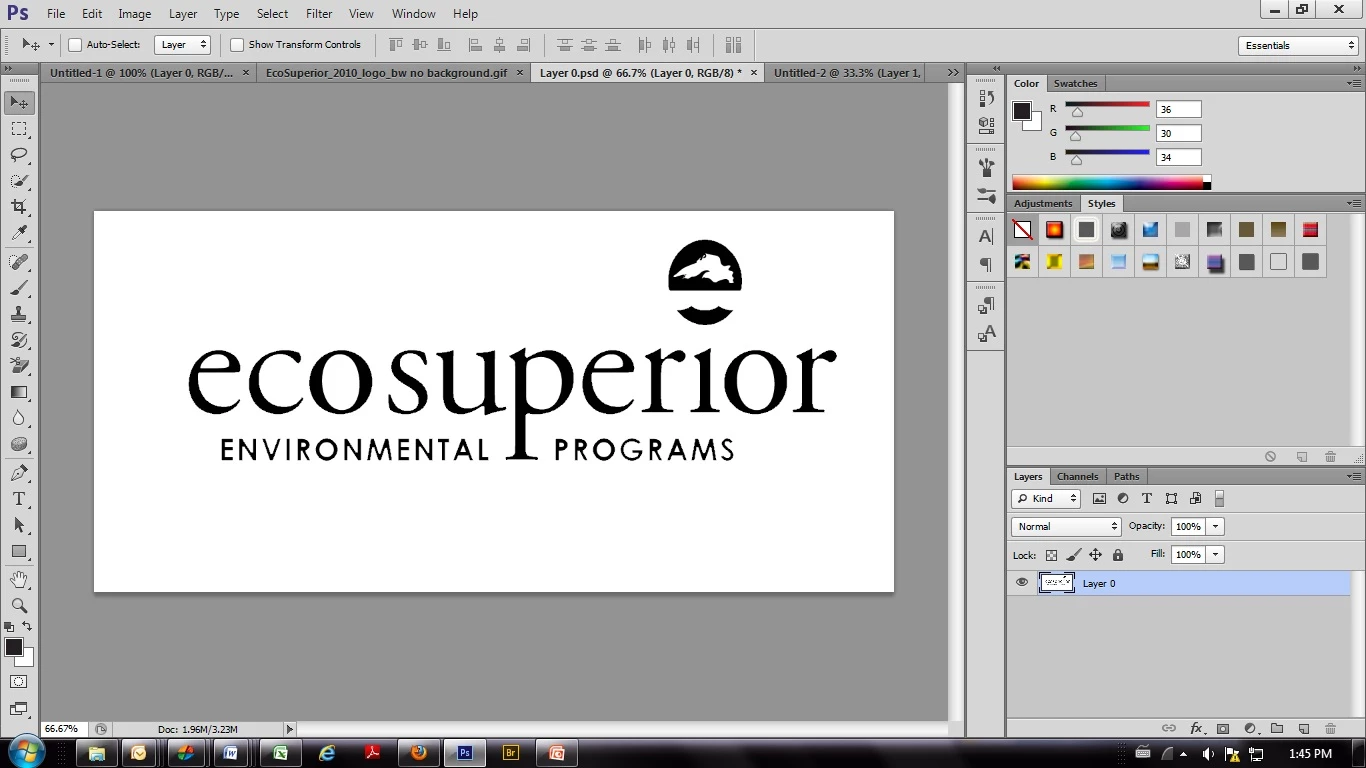Enable the Auto-Select checkbox
This screenshot has height=768, width=1366.
point(75,45)
